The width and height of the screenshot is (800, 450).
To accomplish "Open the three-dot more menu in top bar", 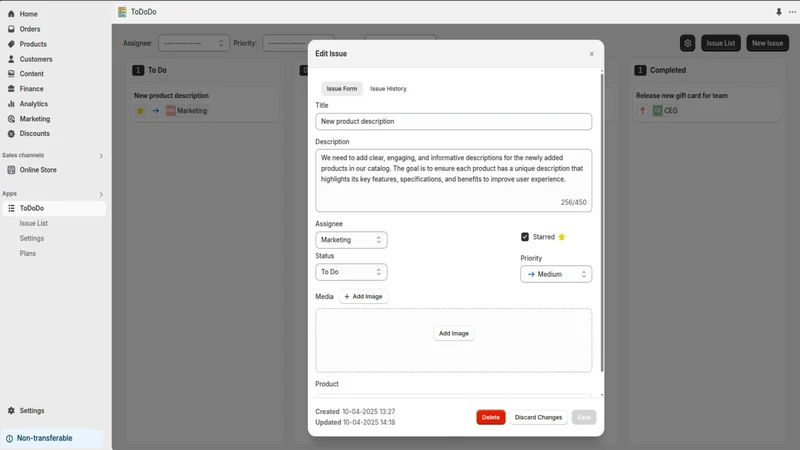I will (792, 12).
